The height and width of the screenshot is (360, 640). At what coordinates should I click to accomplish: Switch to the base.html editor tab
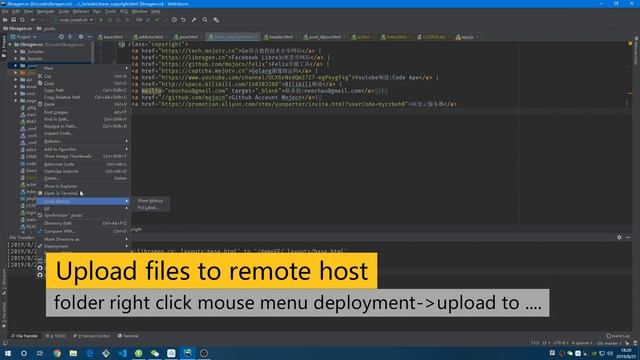pyautogui.click(x=113, y=37)
